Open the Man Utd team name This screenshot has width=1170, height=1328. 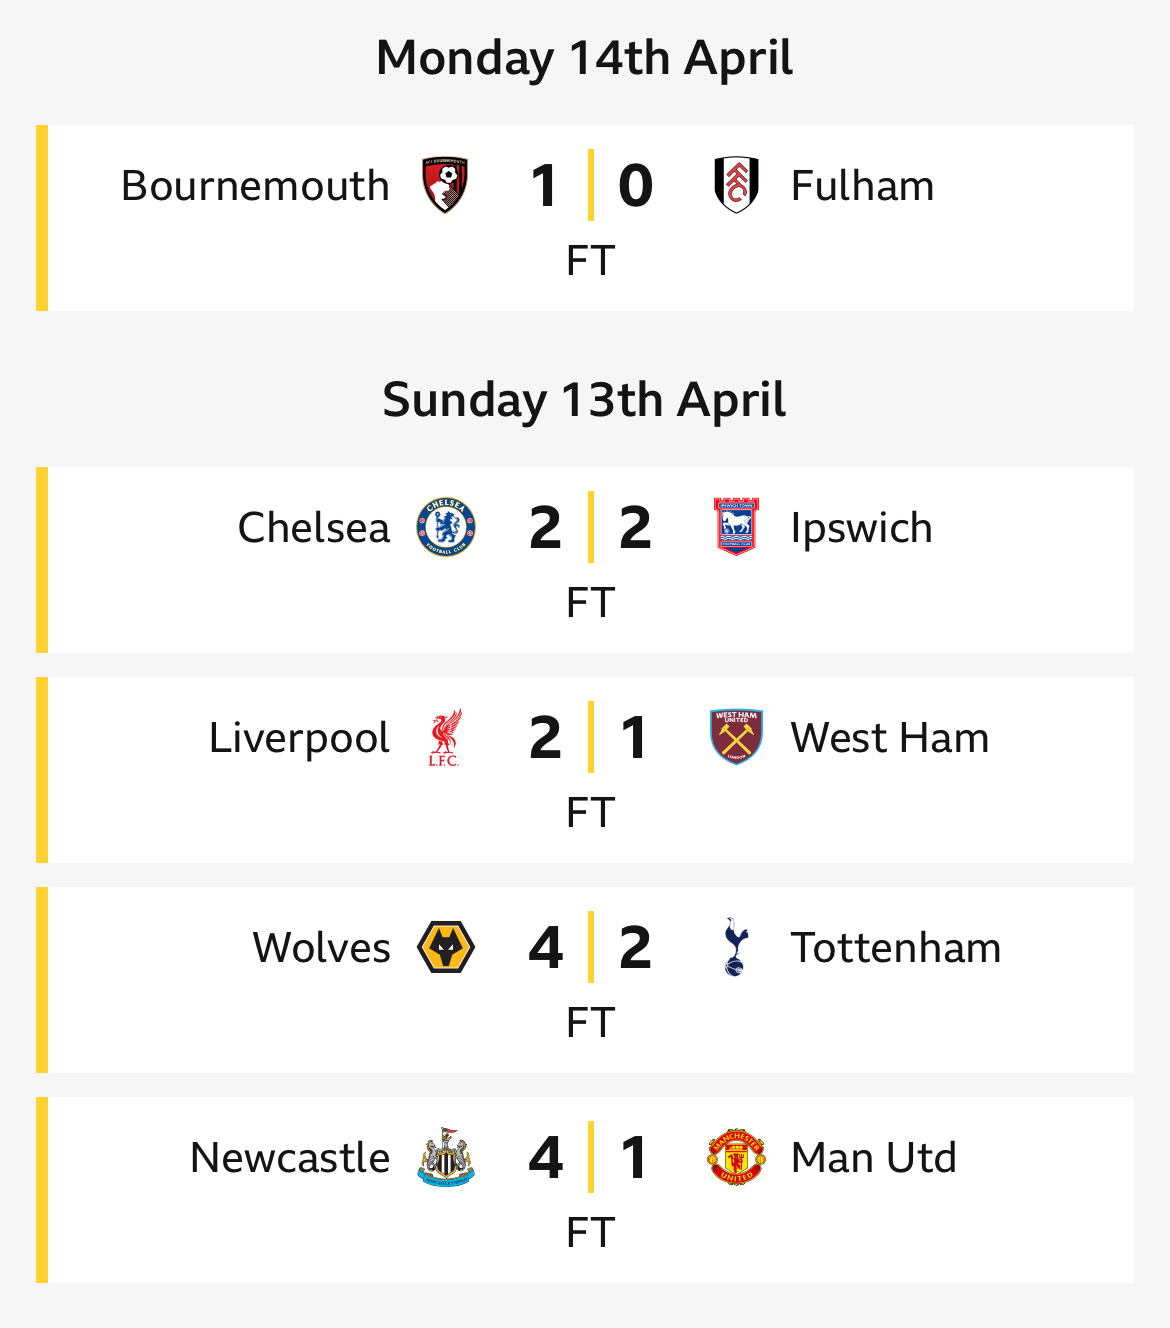coord(873,1158)
